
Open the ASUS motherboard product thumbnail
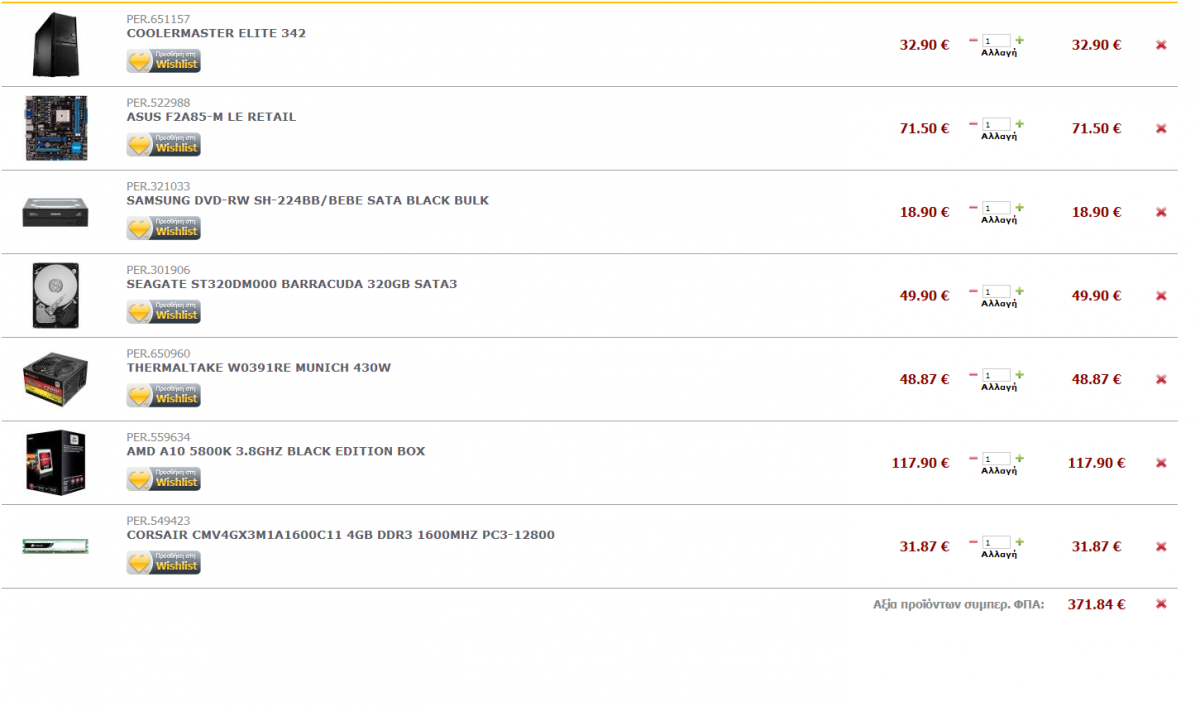pyautogui.click(x=56, y=128)
